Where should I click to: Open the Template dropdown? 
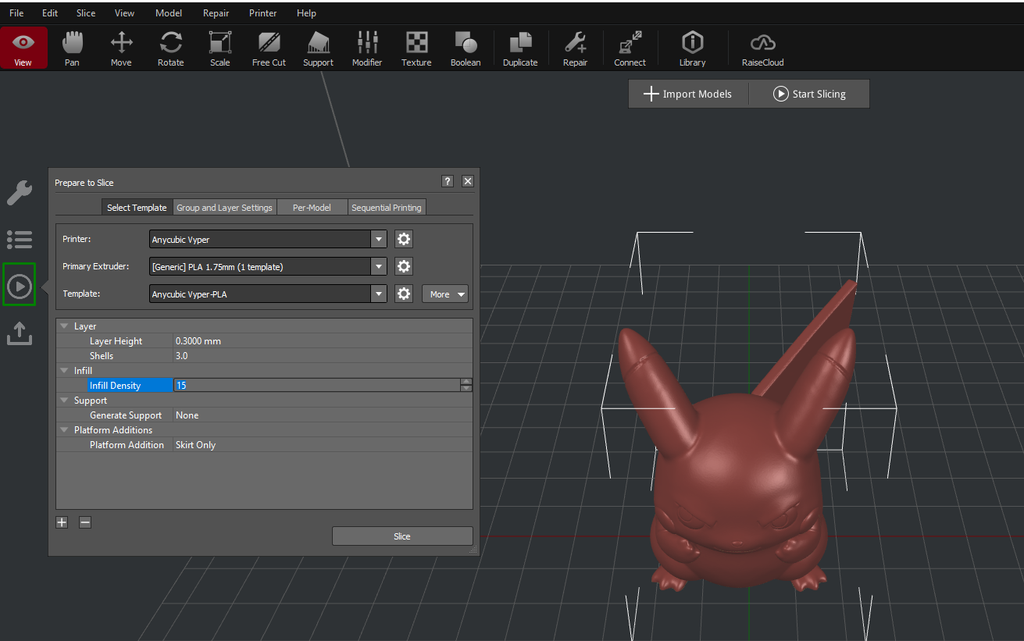(378, 293)
